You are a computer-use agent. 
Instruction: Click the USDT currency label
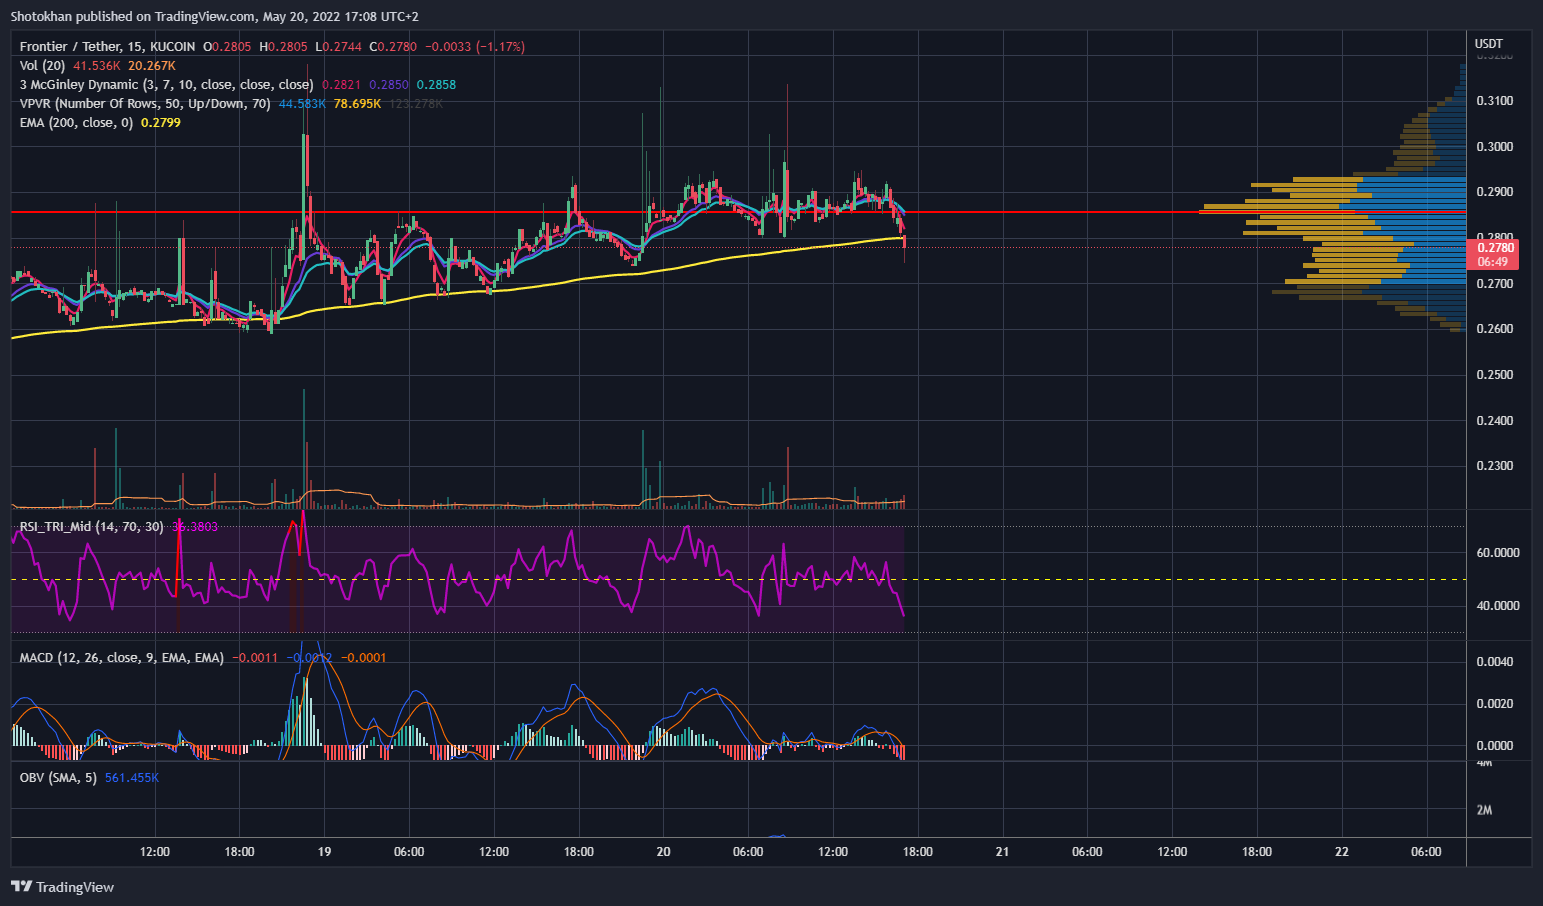(x=1489, y=44)
